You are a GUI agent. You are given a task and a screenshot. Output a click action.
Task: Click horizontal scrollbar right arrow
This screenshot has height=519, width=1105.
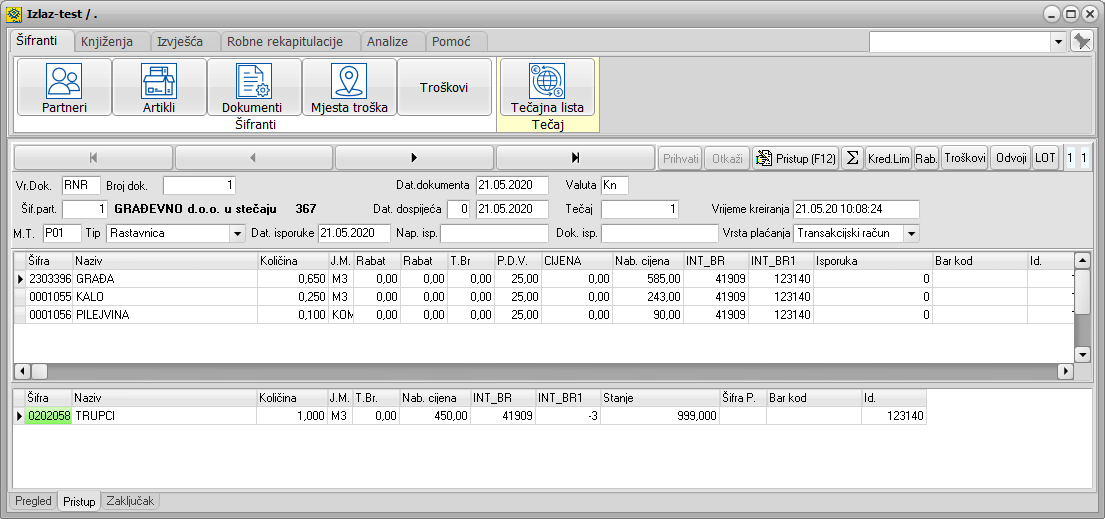pos(1066,370)
